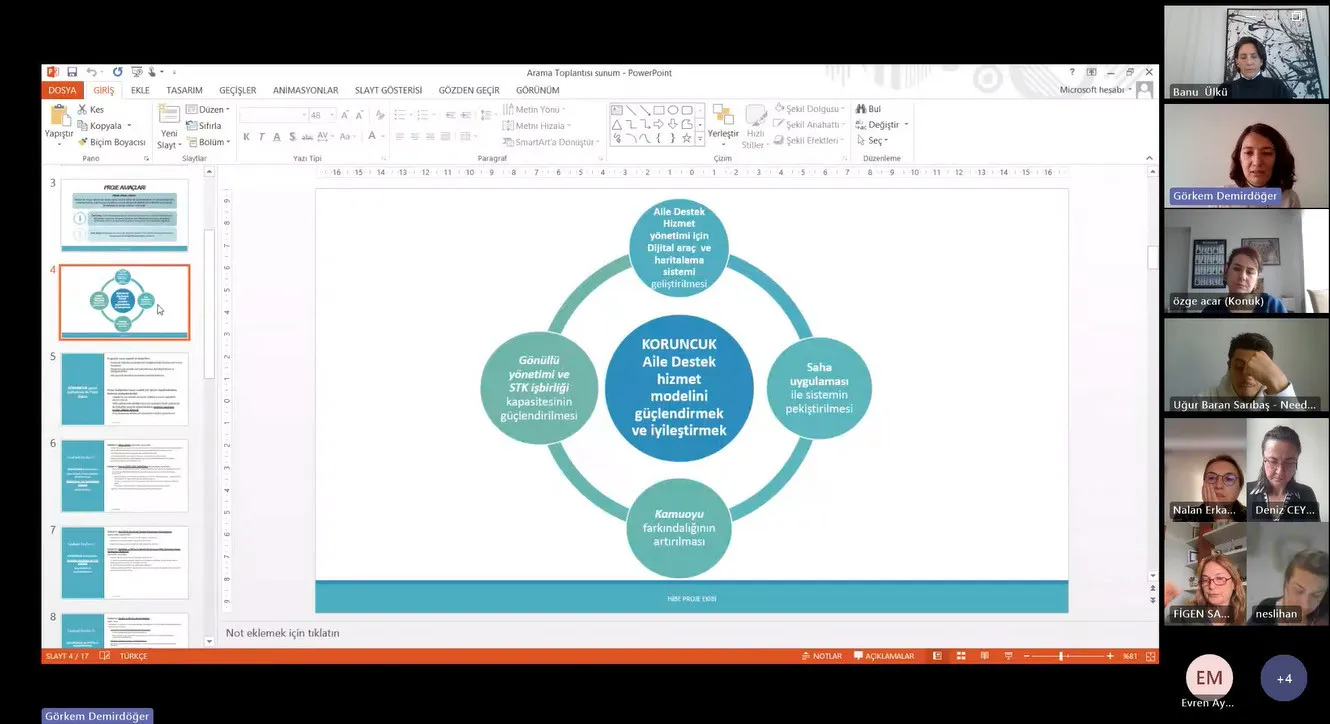Toggle Normal view button in status bar

pos(937,656)
